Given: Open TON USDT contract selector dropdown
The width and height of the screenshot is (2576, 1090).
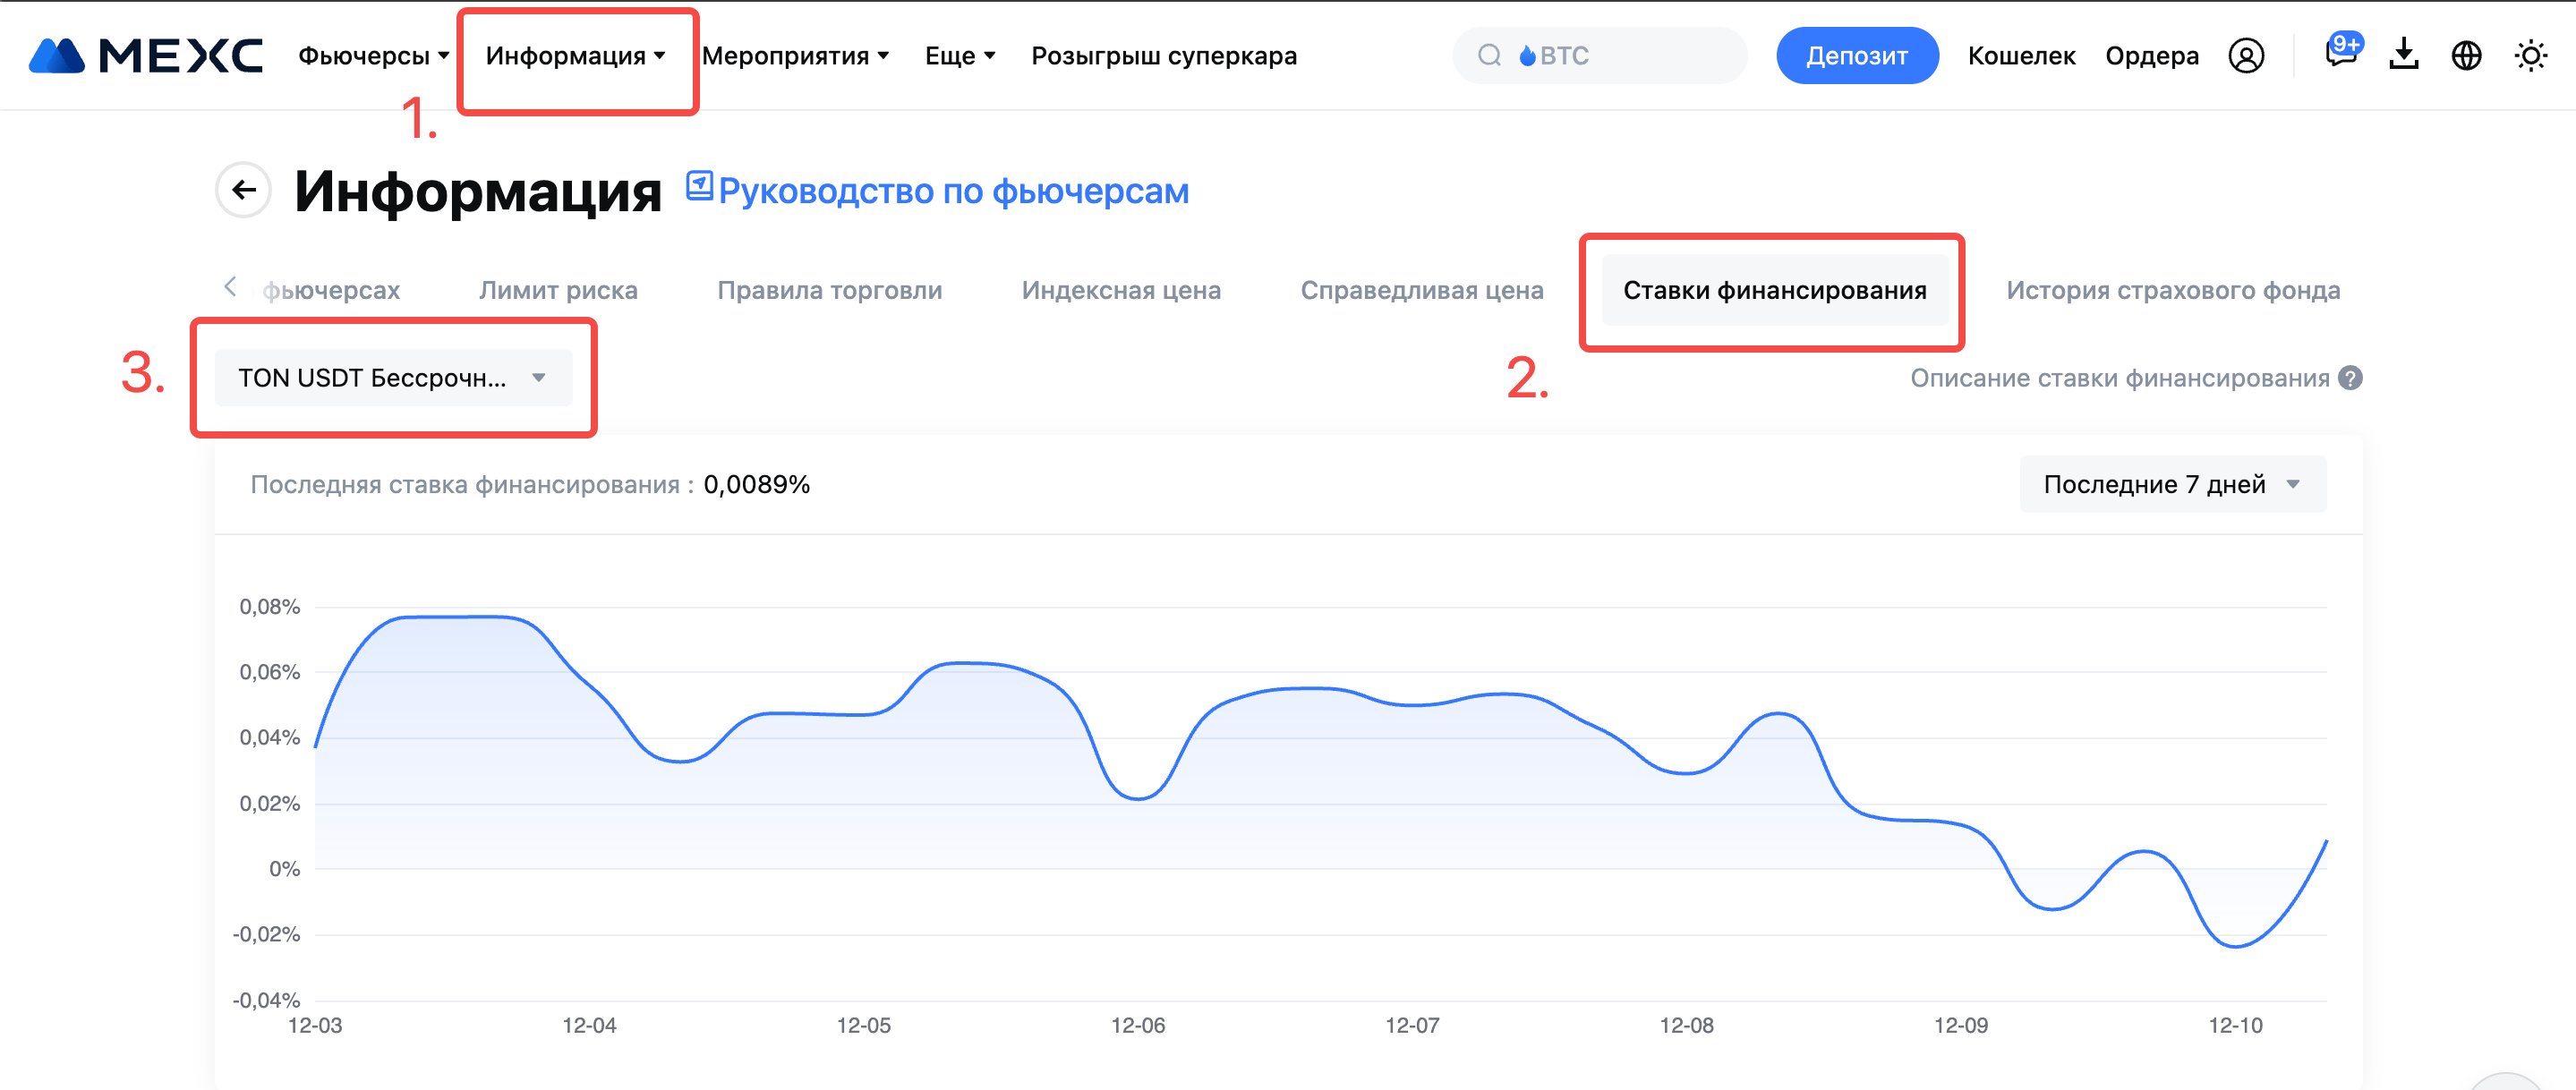Looking at the screenshot, I should (393, 378).
